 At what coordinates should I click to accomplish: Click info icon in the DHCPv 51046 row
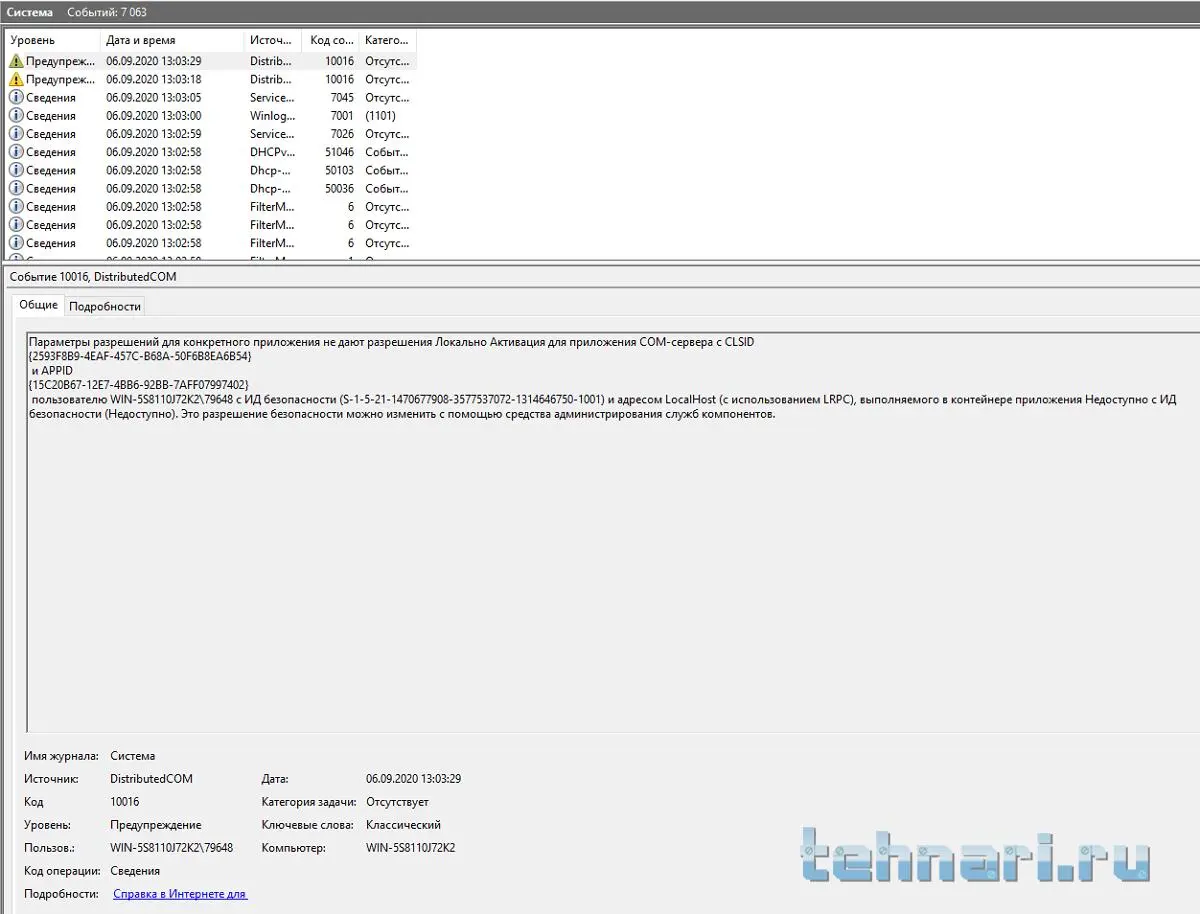pos(15,152)
